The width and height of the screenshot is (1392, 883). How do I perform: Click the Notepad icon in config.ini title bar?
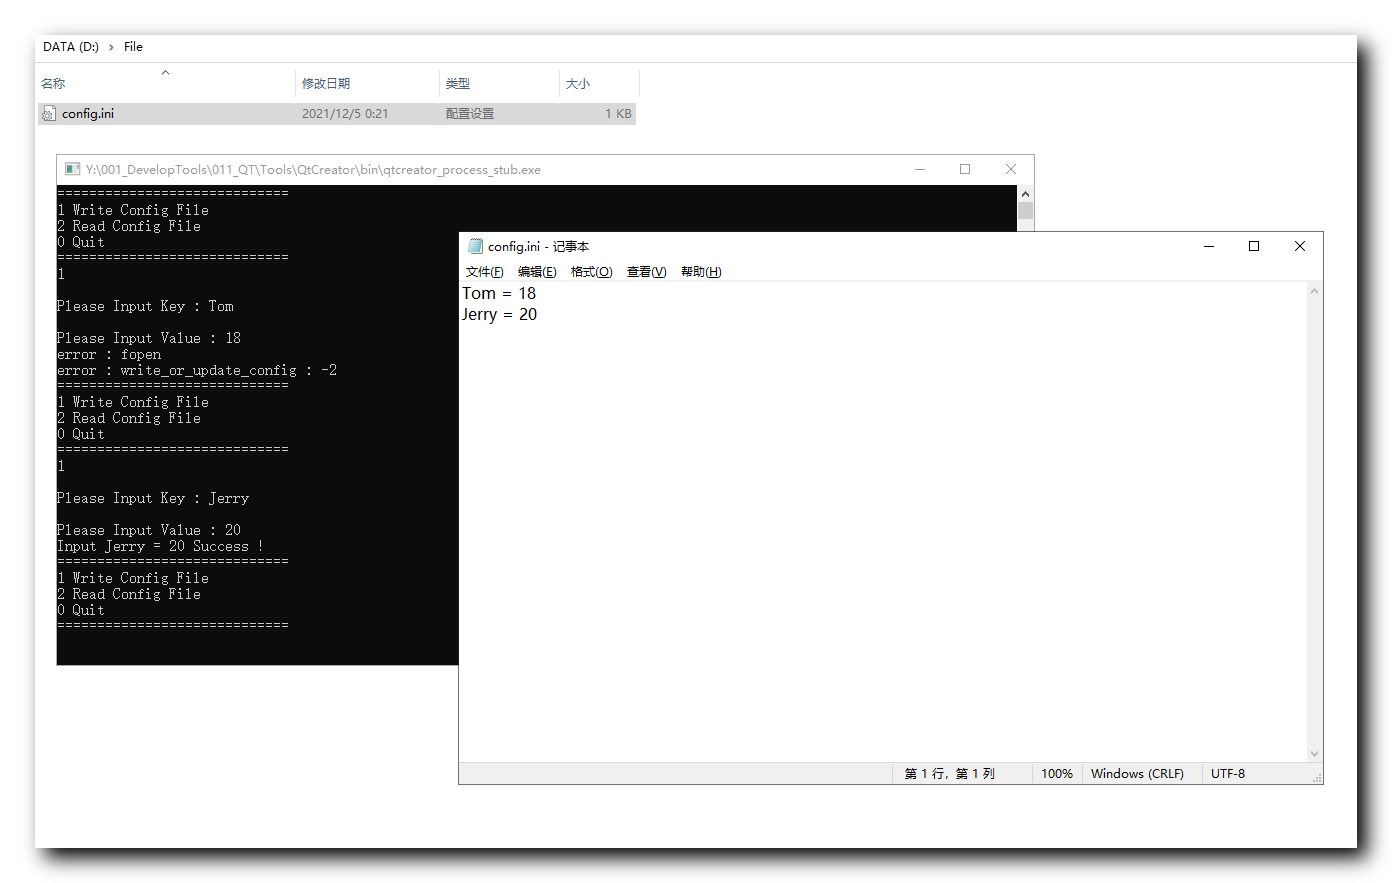(476, 246)
